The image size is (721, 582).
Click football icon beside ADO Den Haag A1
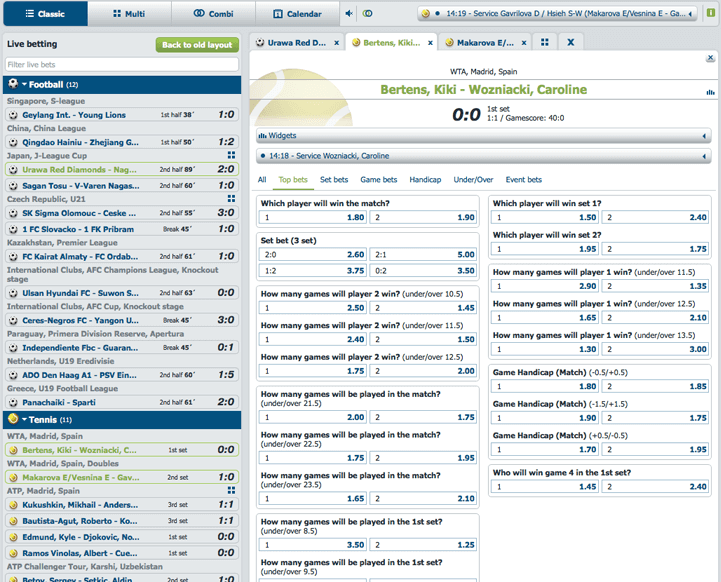pyautogui.click(x=13, y=376)
